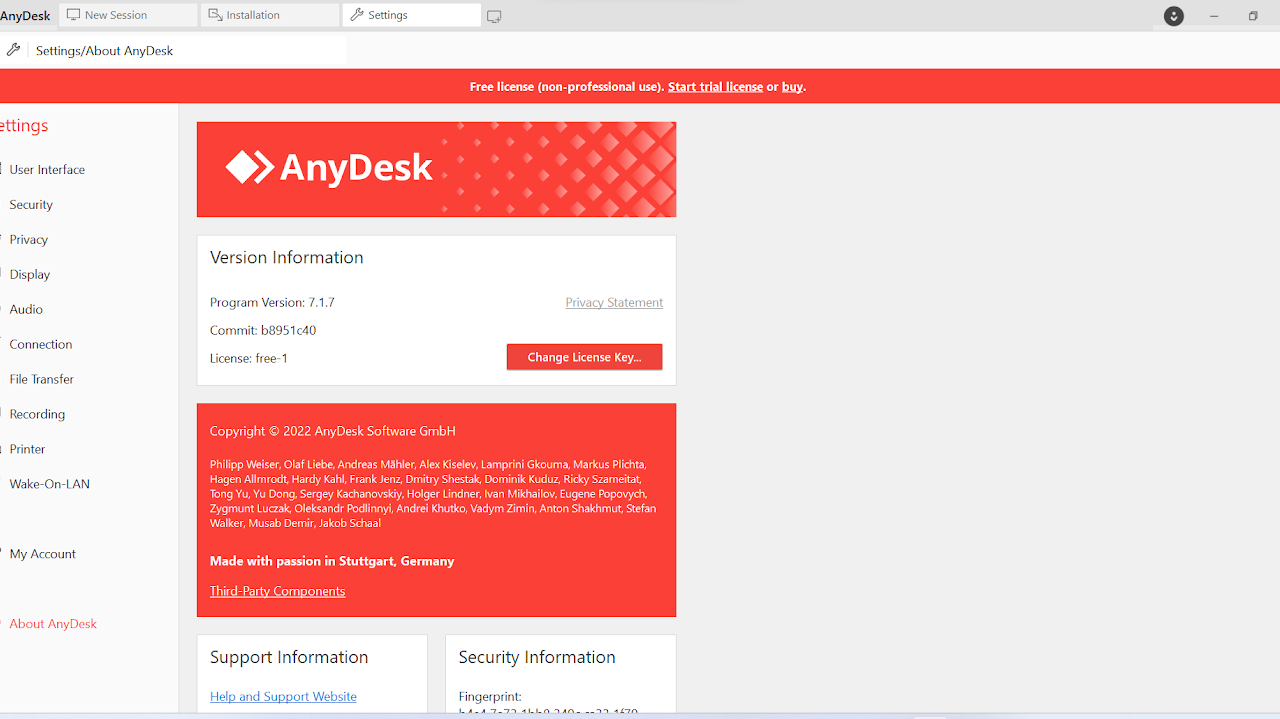Screen dimensions: 1280x719
Task: Open Help and Support Website link
Action: click(x=283, y=697)
